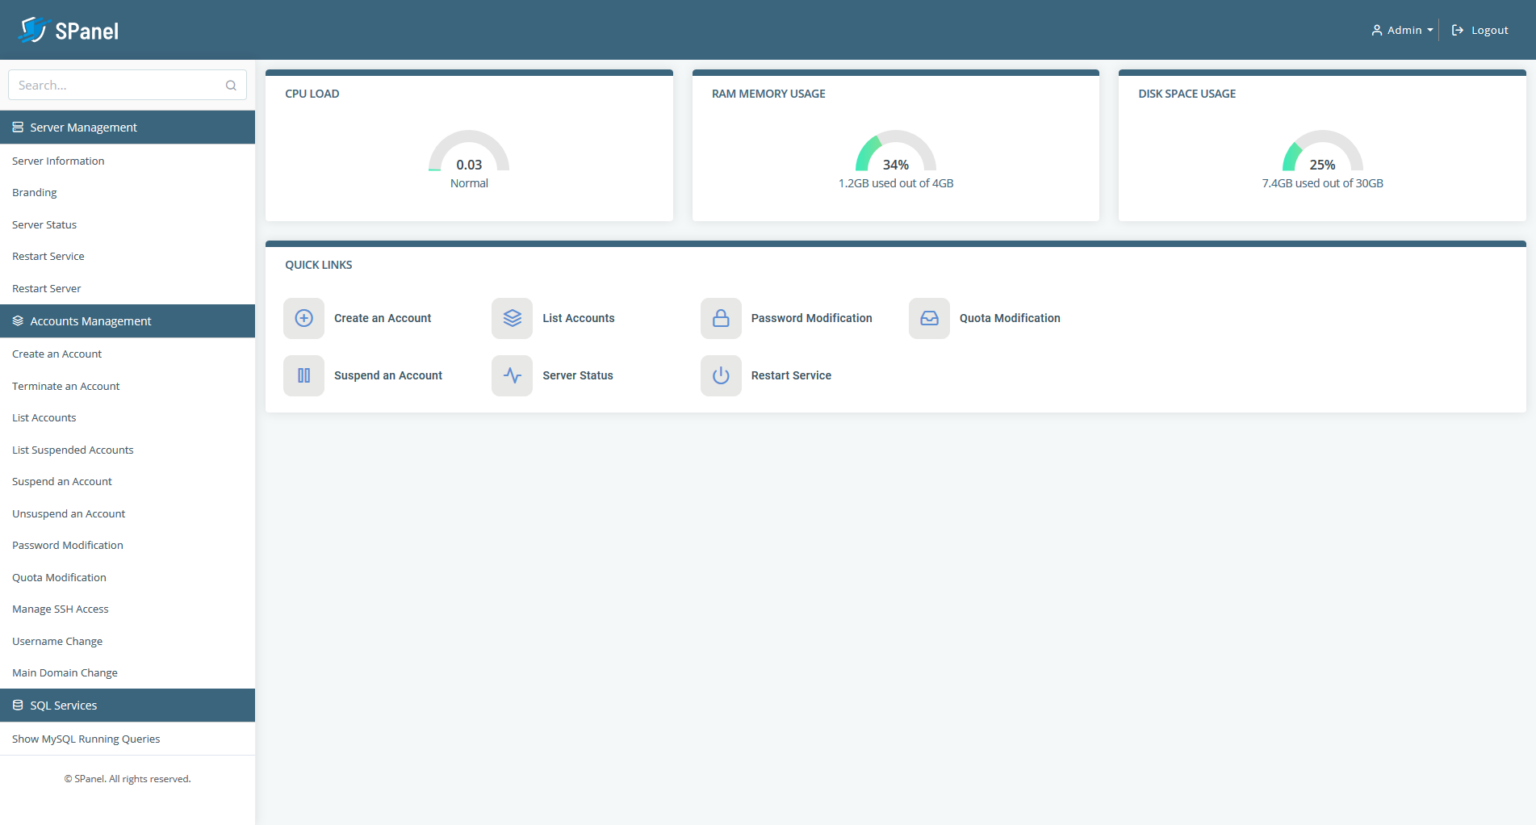1536x825 pixels.
Task: Open the Main Domain Change page
Action: point(64,672)
